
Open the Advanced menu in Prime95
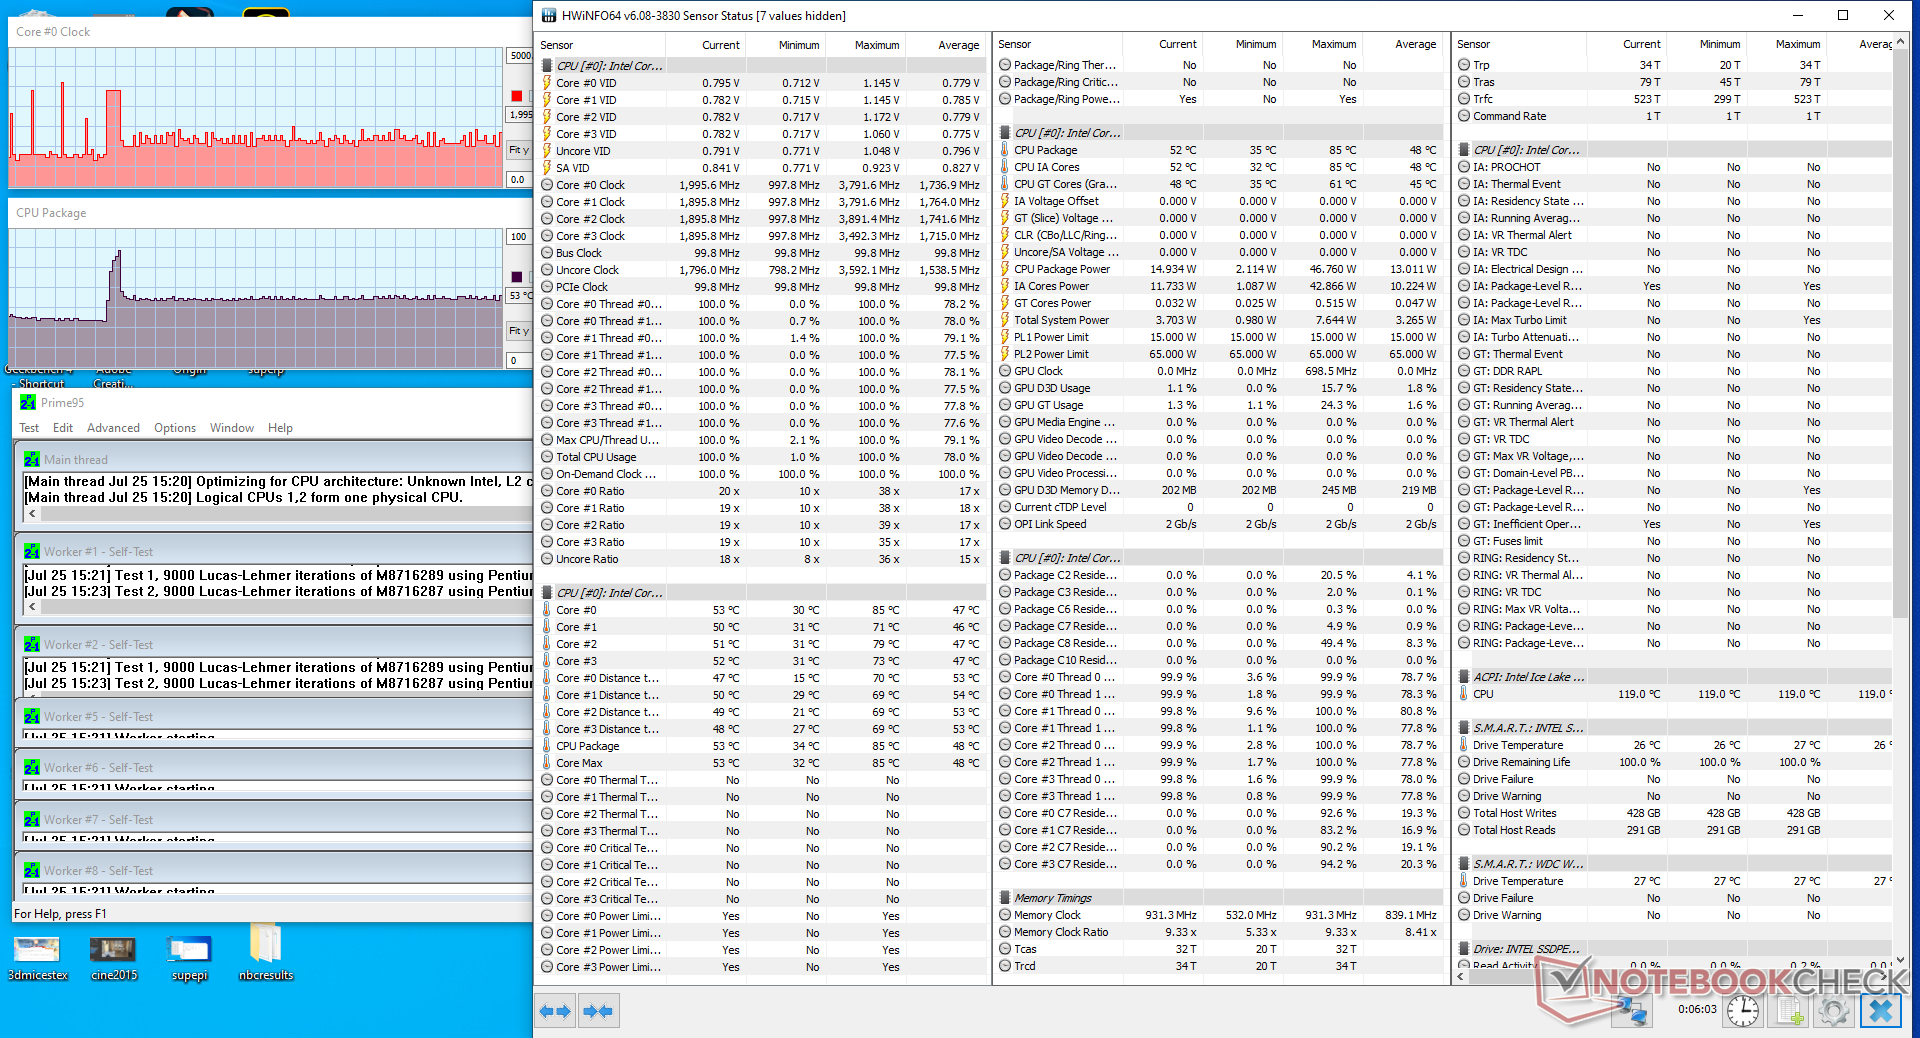[x=113, y=428]
